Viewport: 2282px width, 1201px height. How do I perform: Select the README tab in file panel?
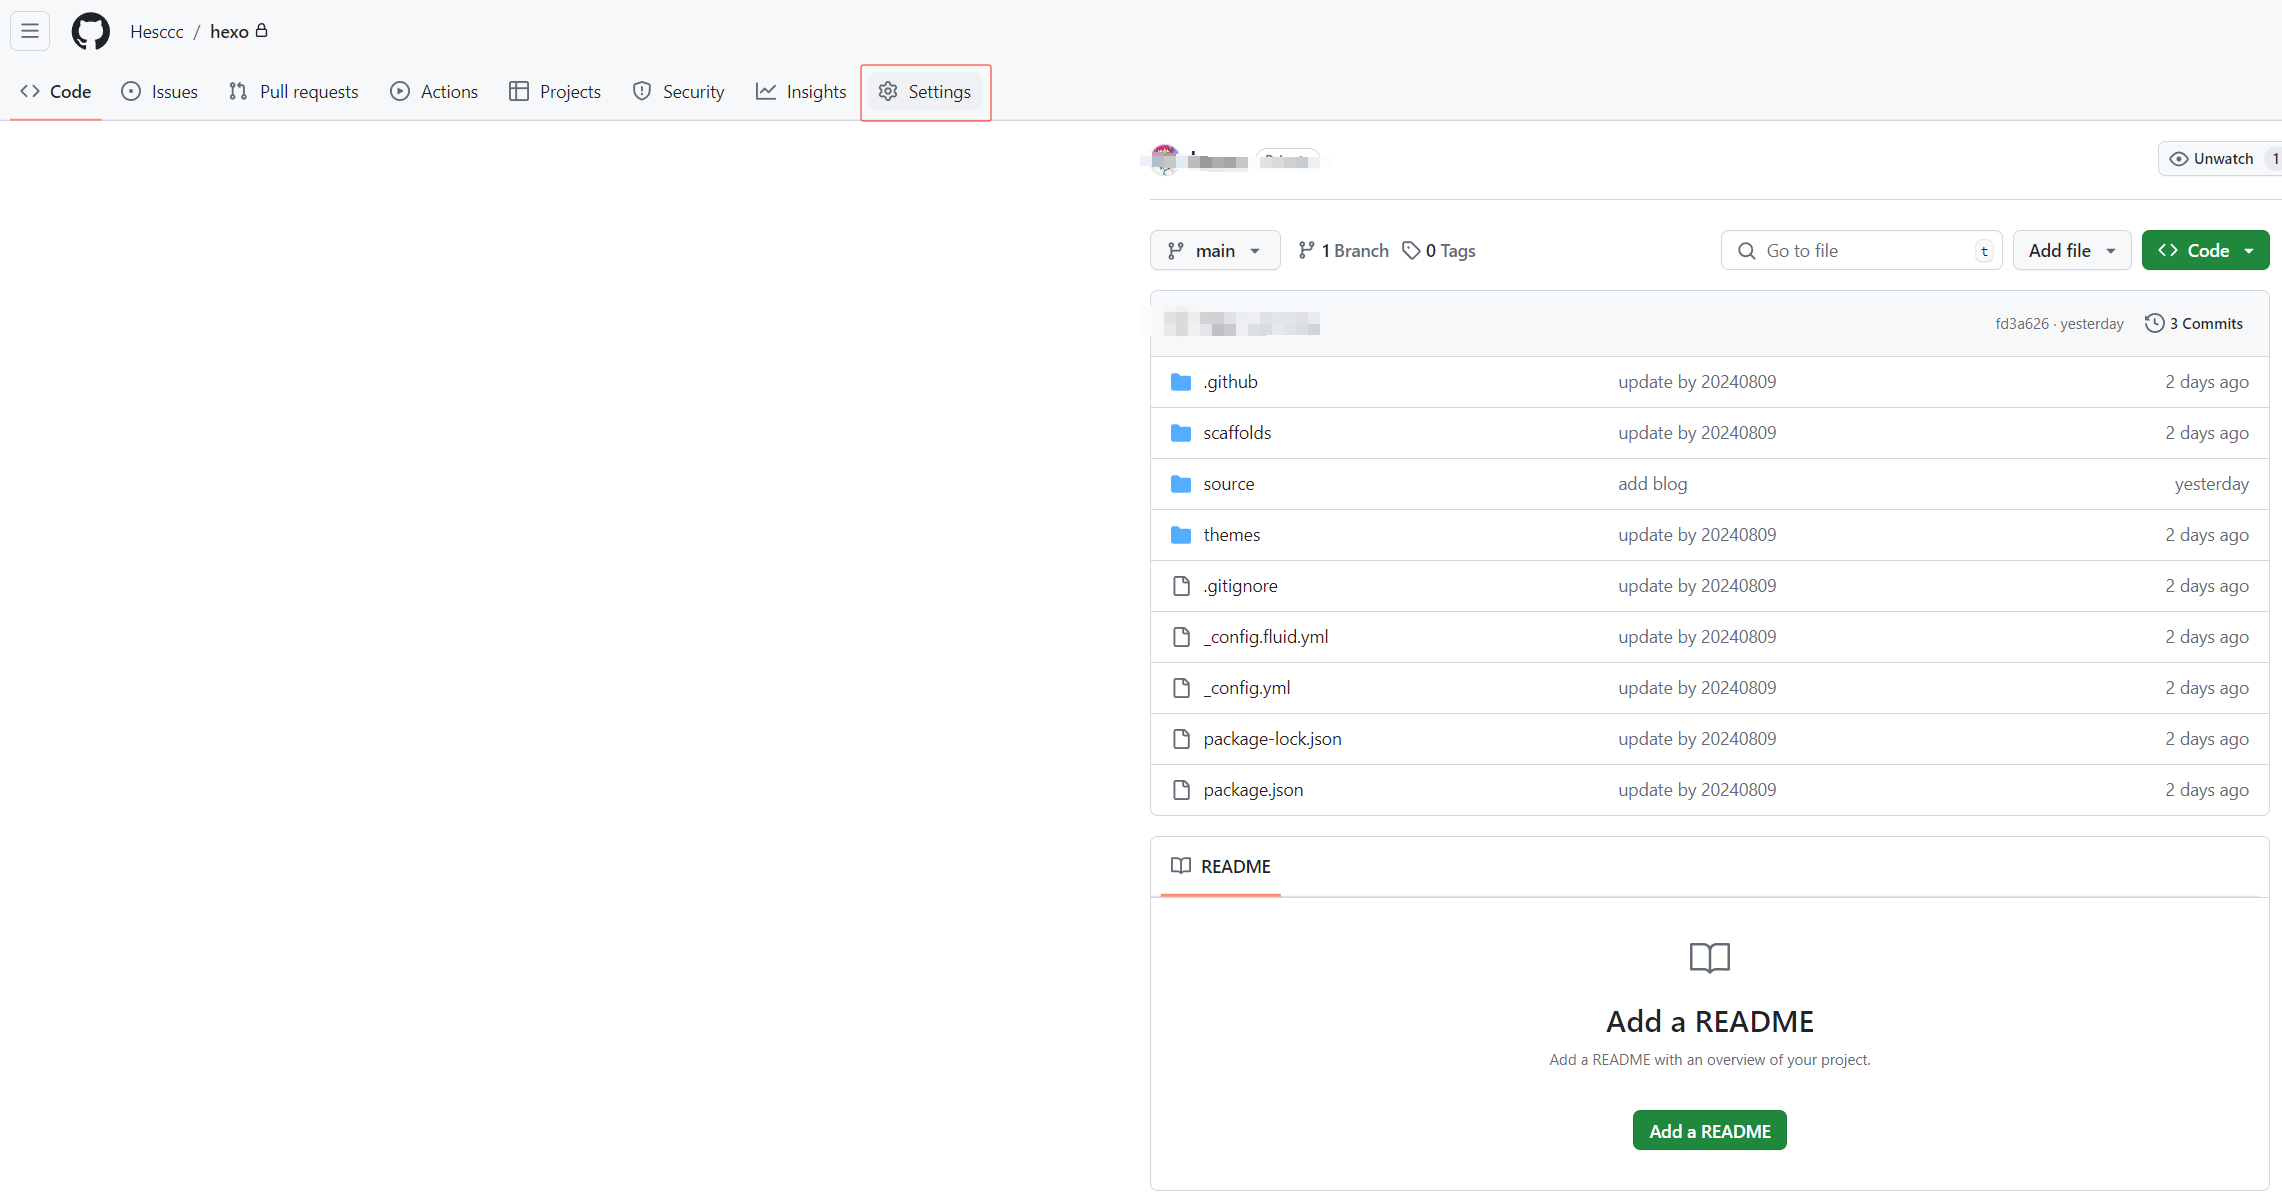1221,866
